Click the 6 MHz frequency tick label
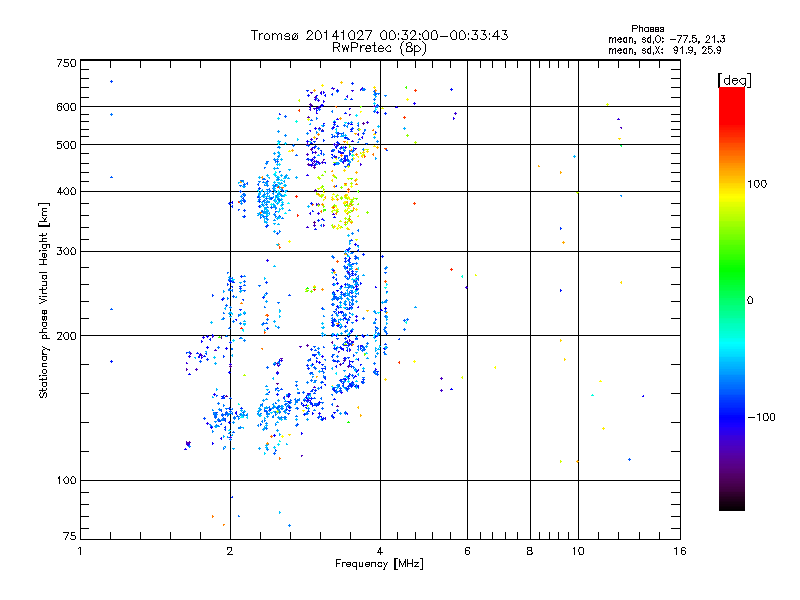Image resolution: width=800 pixels, height=600 pixels. pyautogui.click(x=467, y=551)
